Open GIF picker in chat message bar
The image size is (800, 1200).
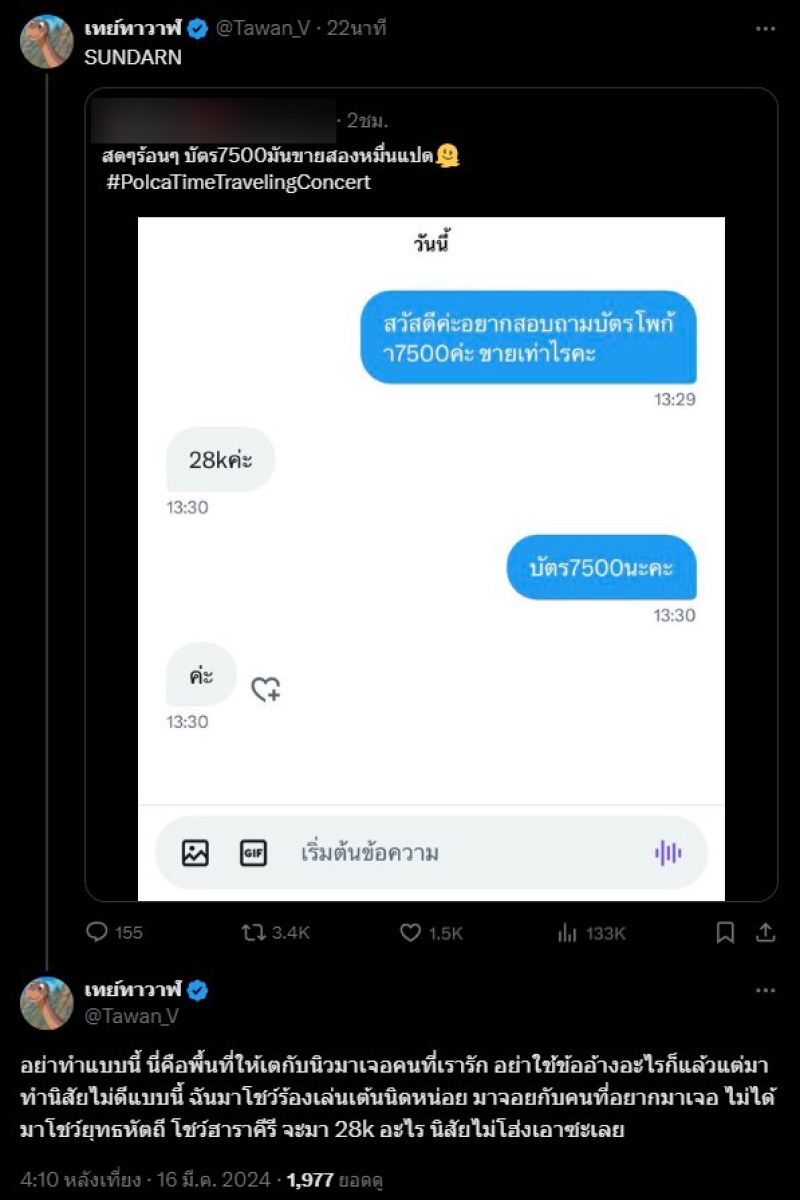coord(253,852)
